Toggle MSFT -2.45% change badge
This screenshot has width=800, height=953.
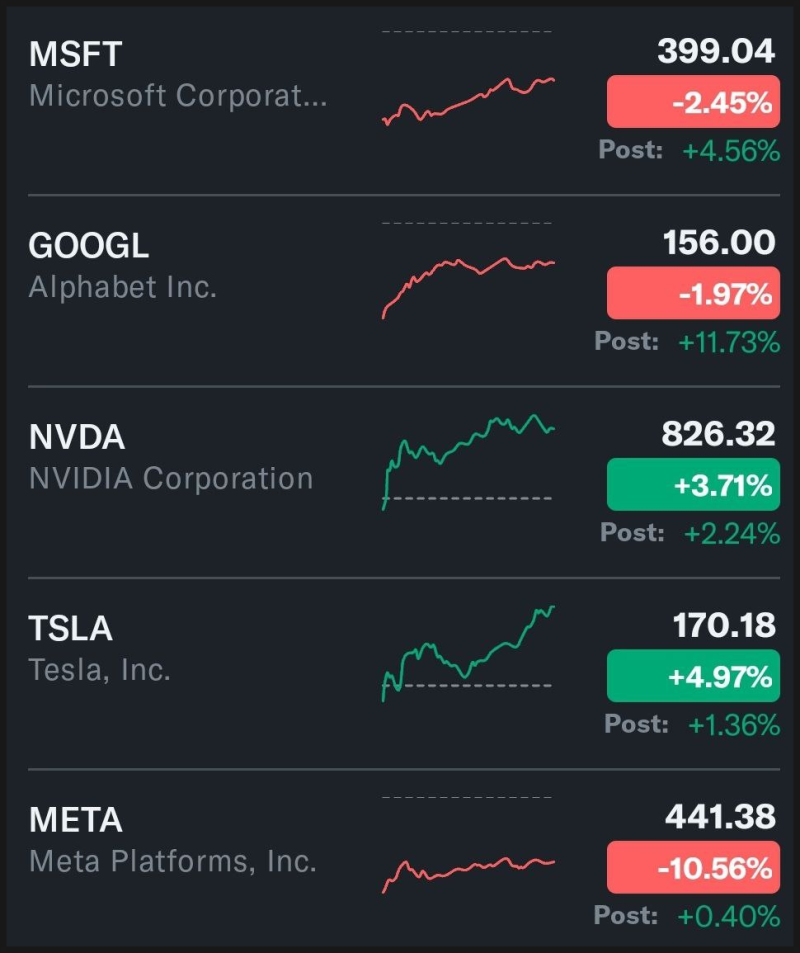click(x=693, y=102)
